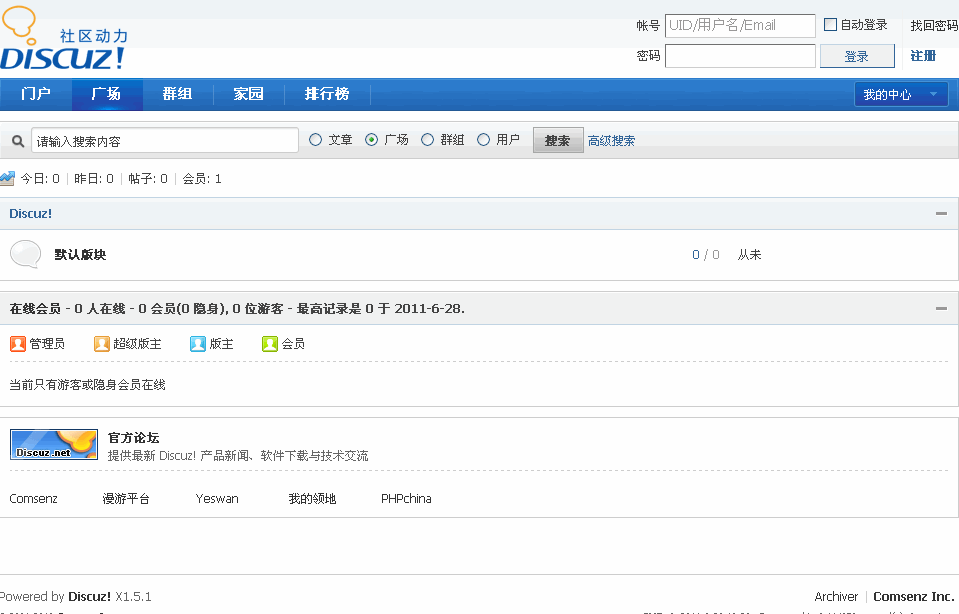
Task: Visit the Yeswan friend link
Action: (217, 498)
